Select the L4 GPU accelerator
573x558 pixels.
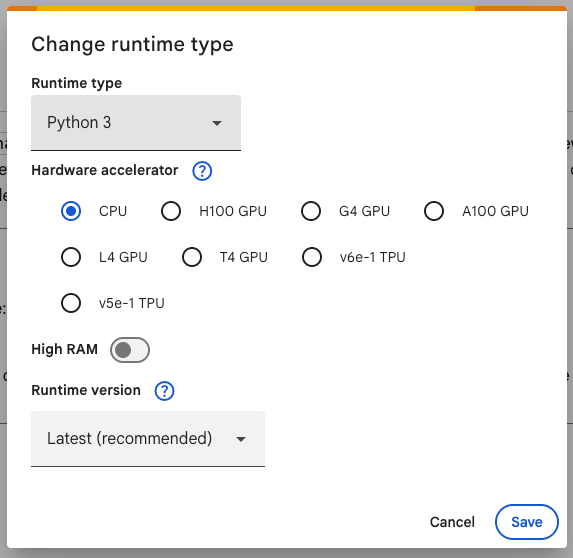tap(71, 257)
